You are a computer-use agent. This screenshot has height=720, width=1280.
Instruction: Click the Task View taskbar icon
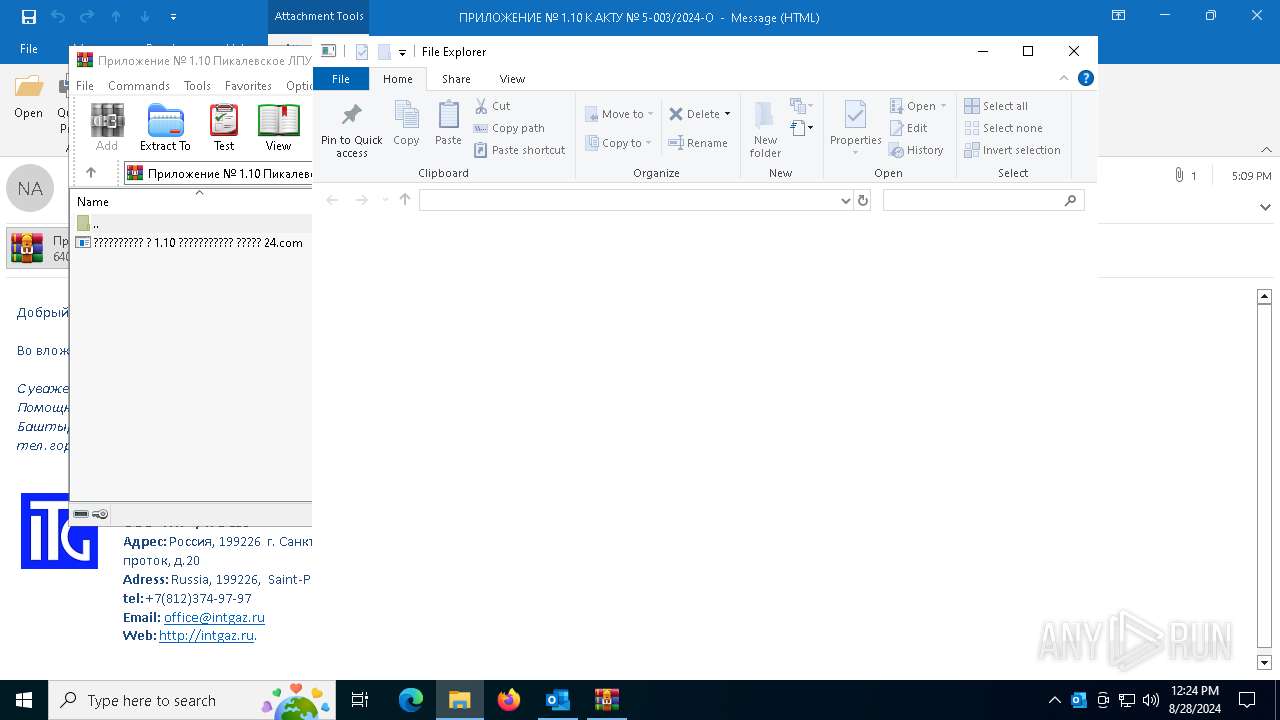click(360, 700)
